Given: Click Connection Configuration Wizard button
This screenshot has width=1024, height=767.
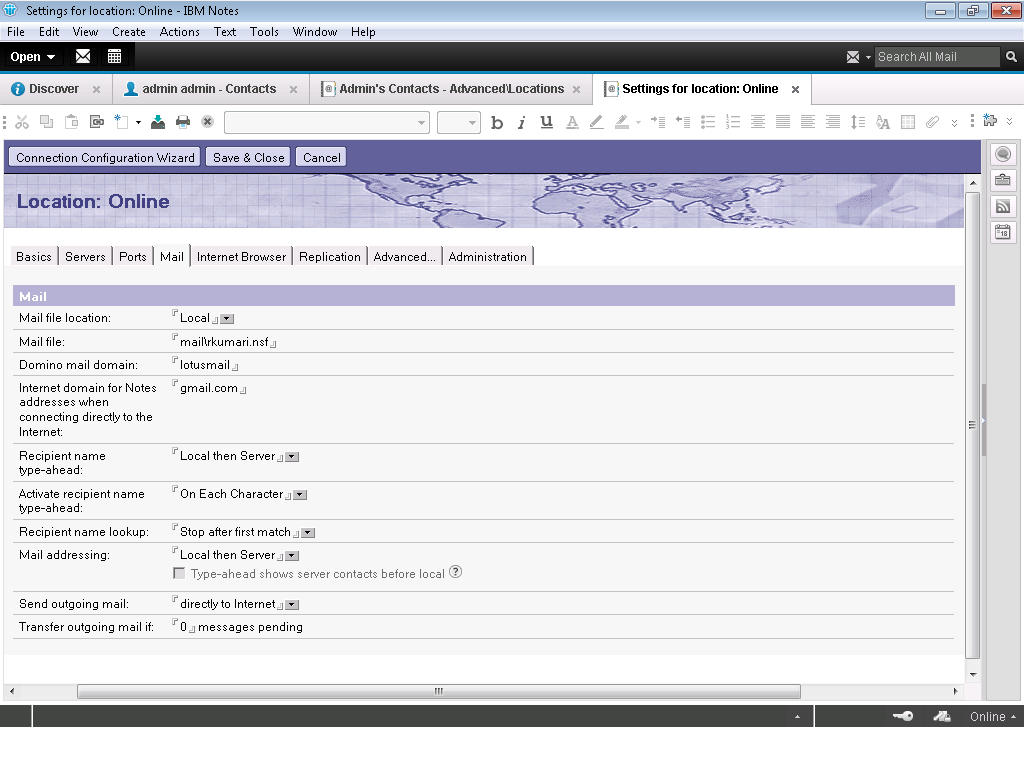Looking at the screenshot, I should [x=105, y=157].
